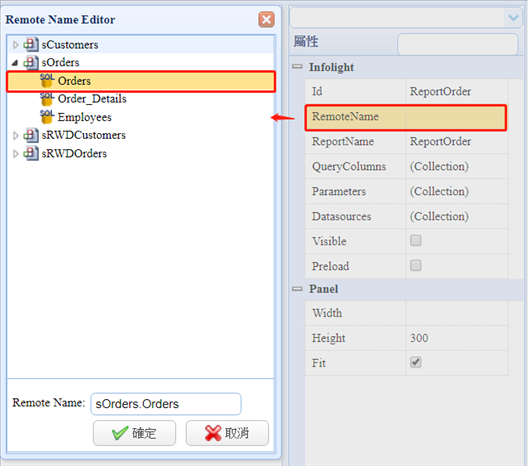Image resolution: width=528 pixels, height=466 pixels.
Task: Select the Order_Details tree item
Action: 92,99
